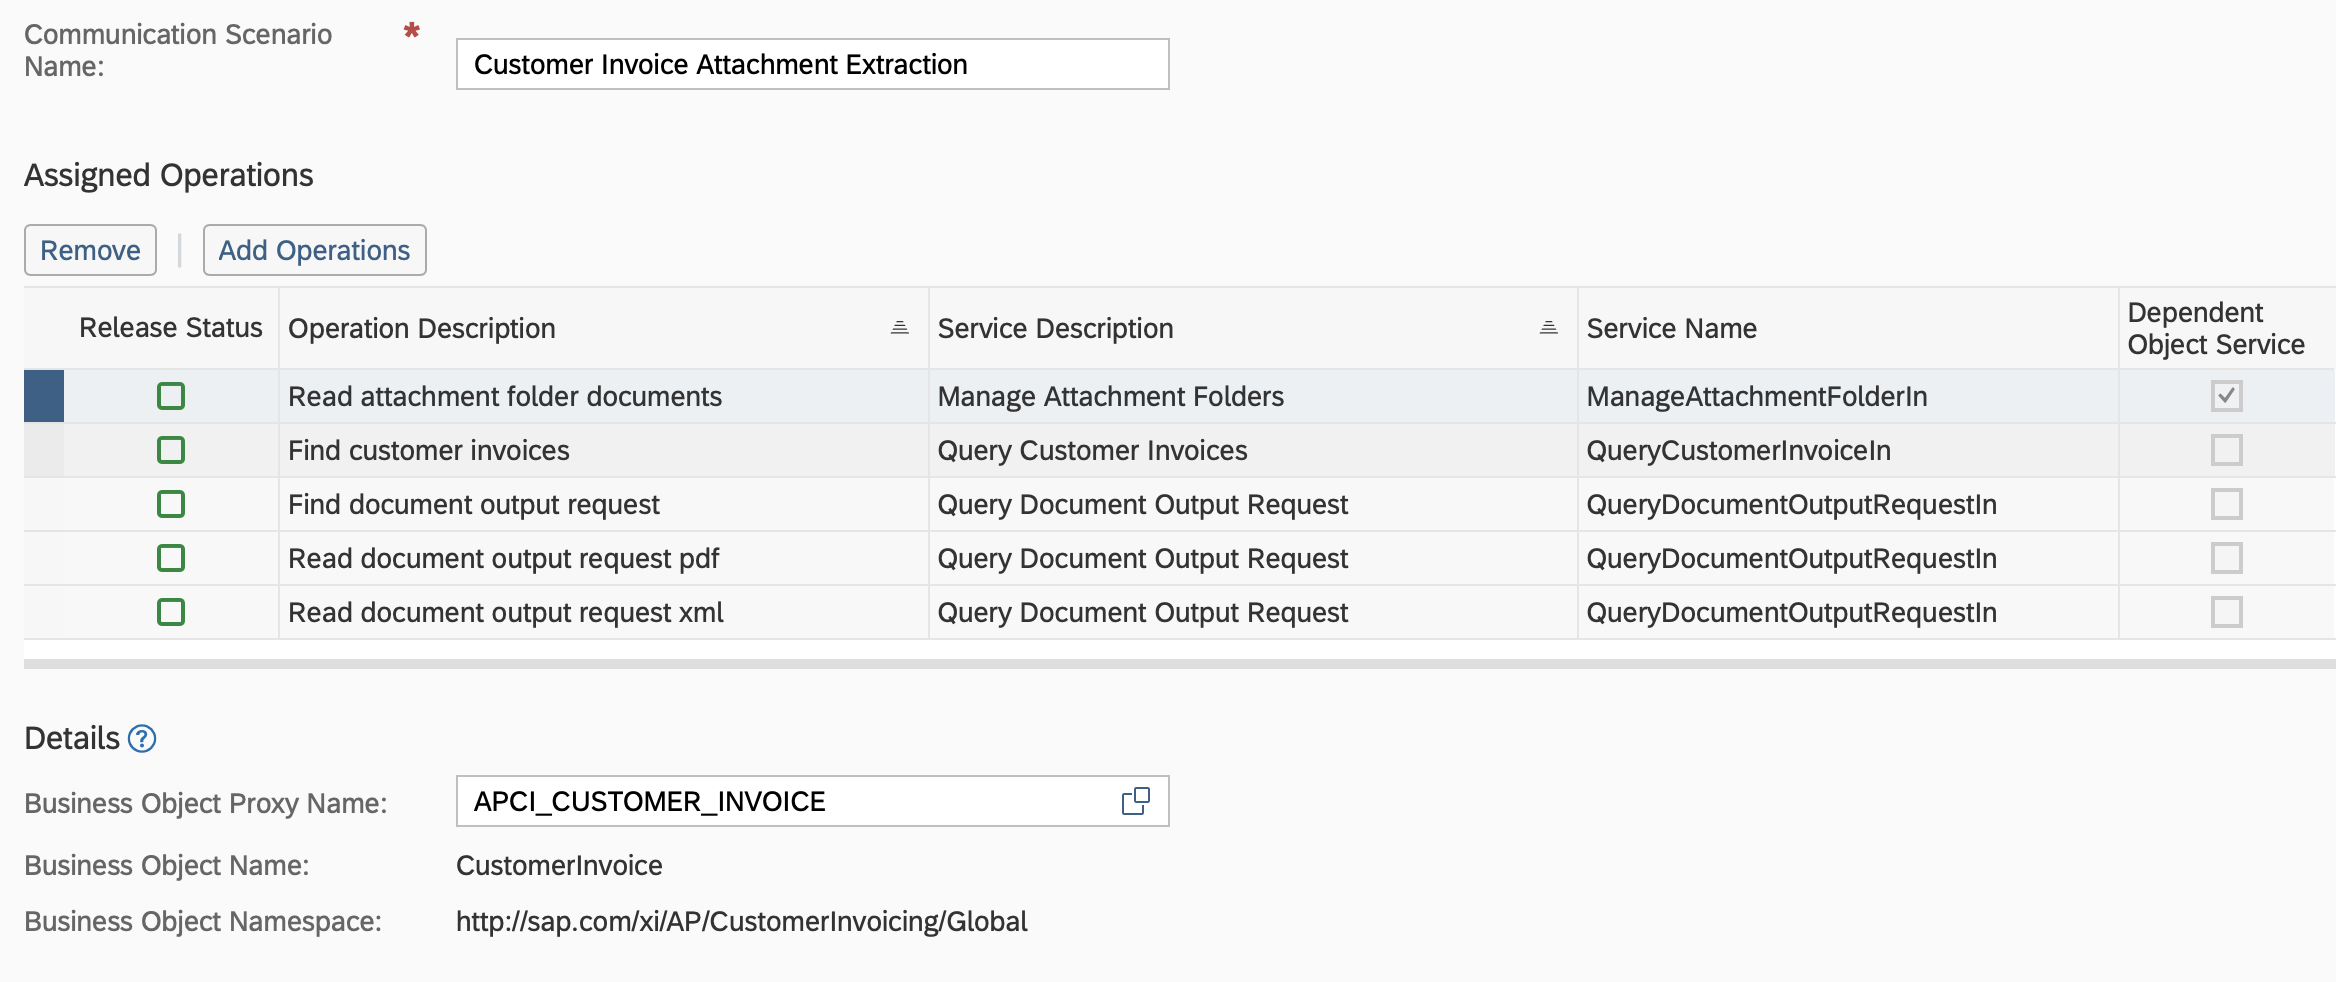Image resolution: width=2336 pixels, height=982 pixels.
Task: Toggle Dependent Object Service for ManageAttachmentFolderIn
Action: (2226, 396)
